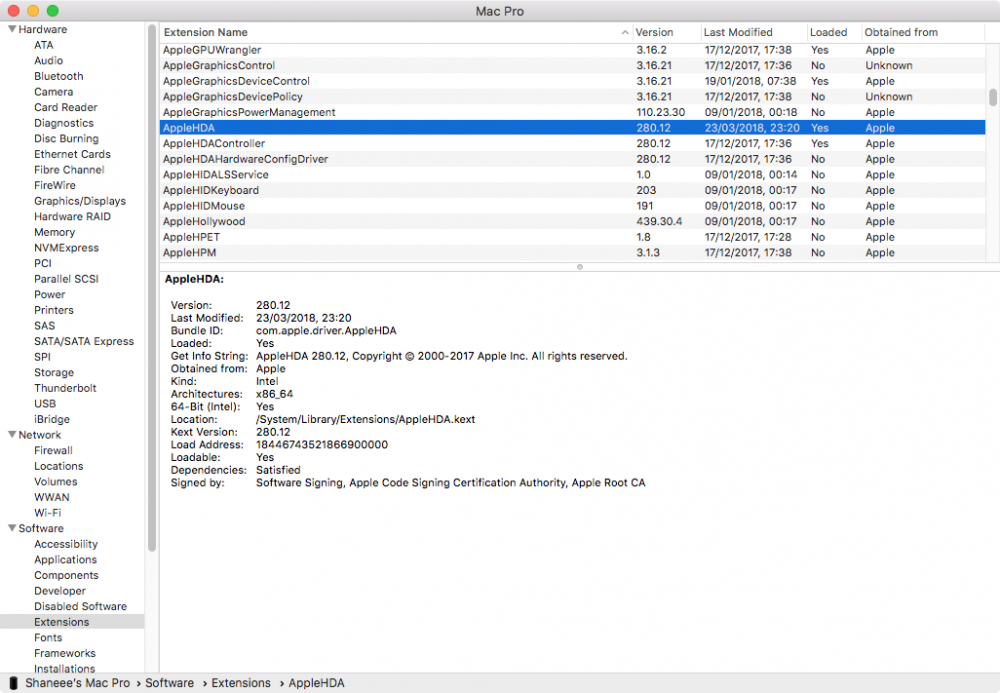Screen dimensions: 1000x693
Task: Select USB in the sidebar
Action: [45, 404]
